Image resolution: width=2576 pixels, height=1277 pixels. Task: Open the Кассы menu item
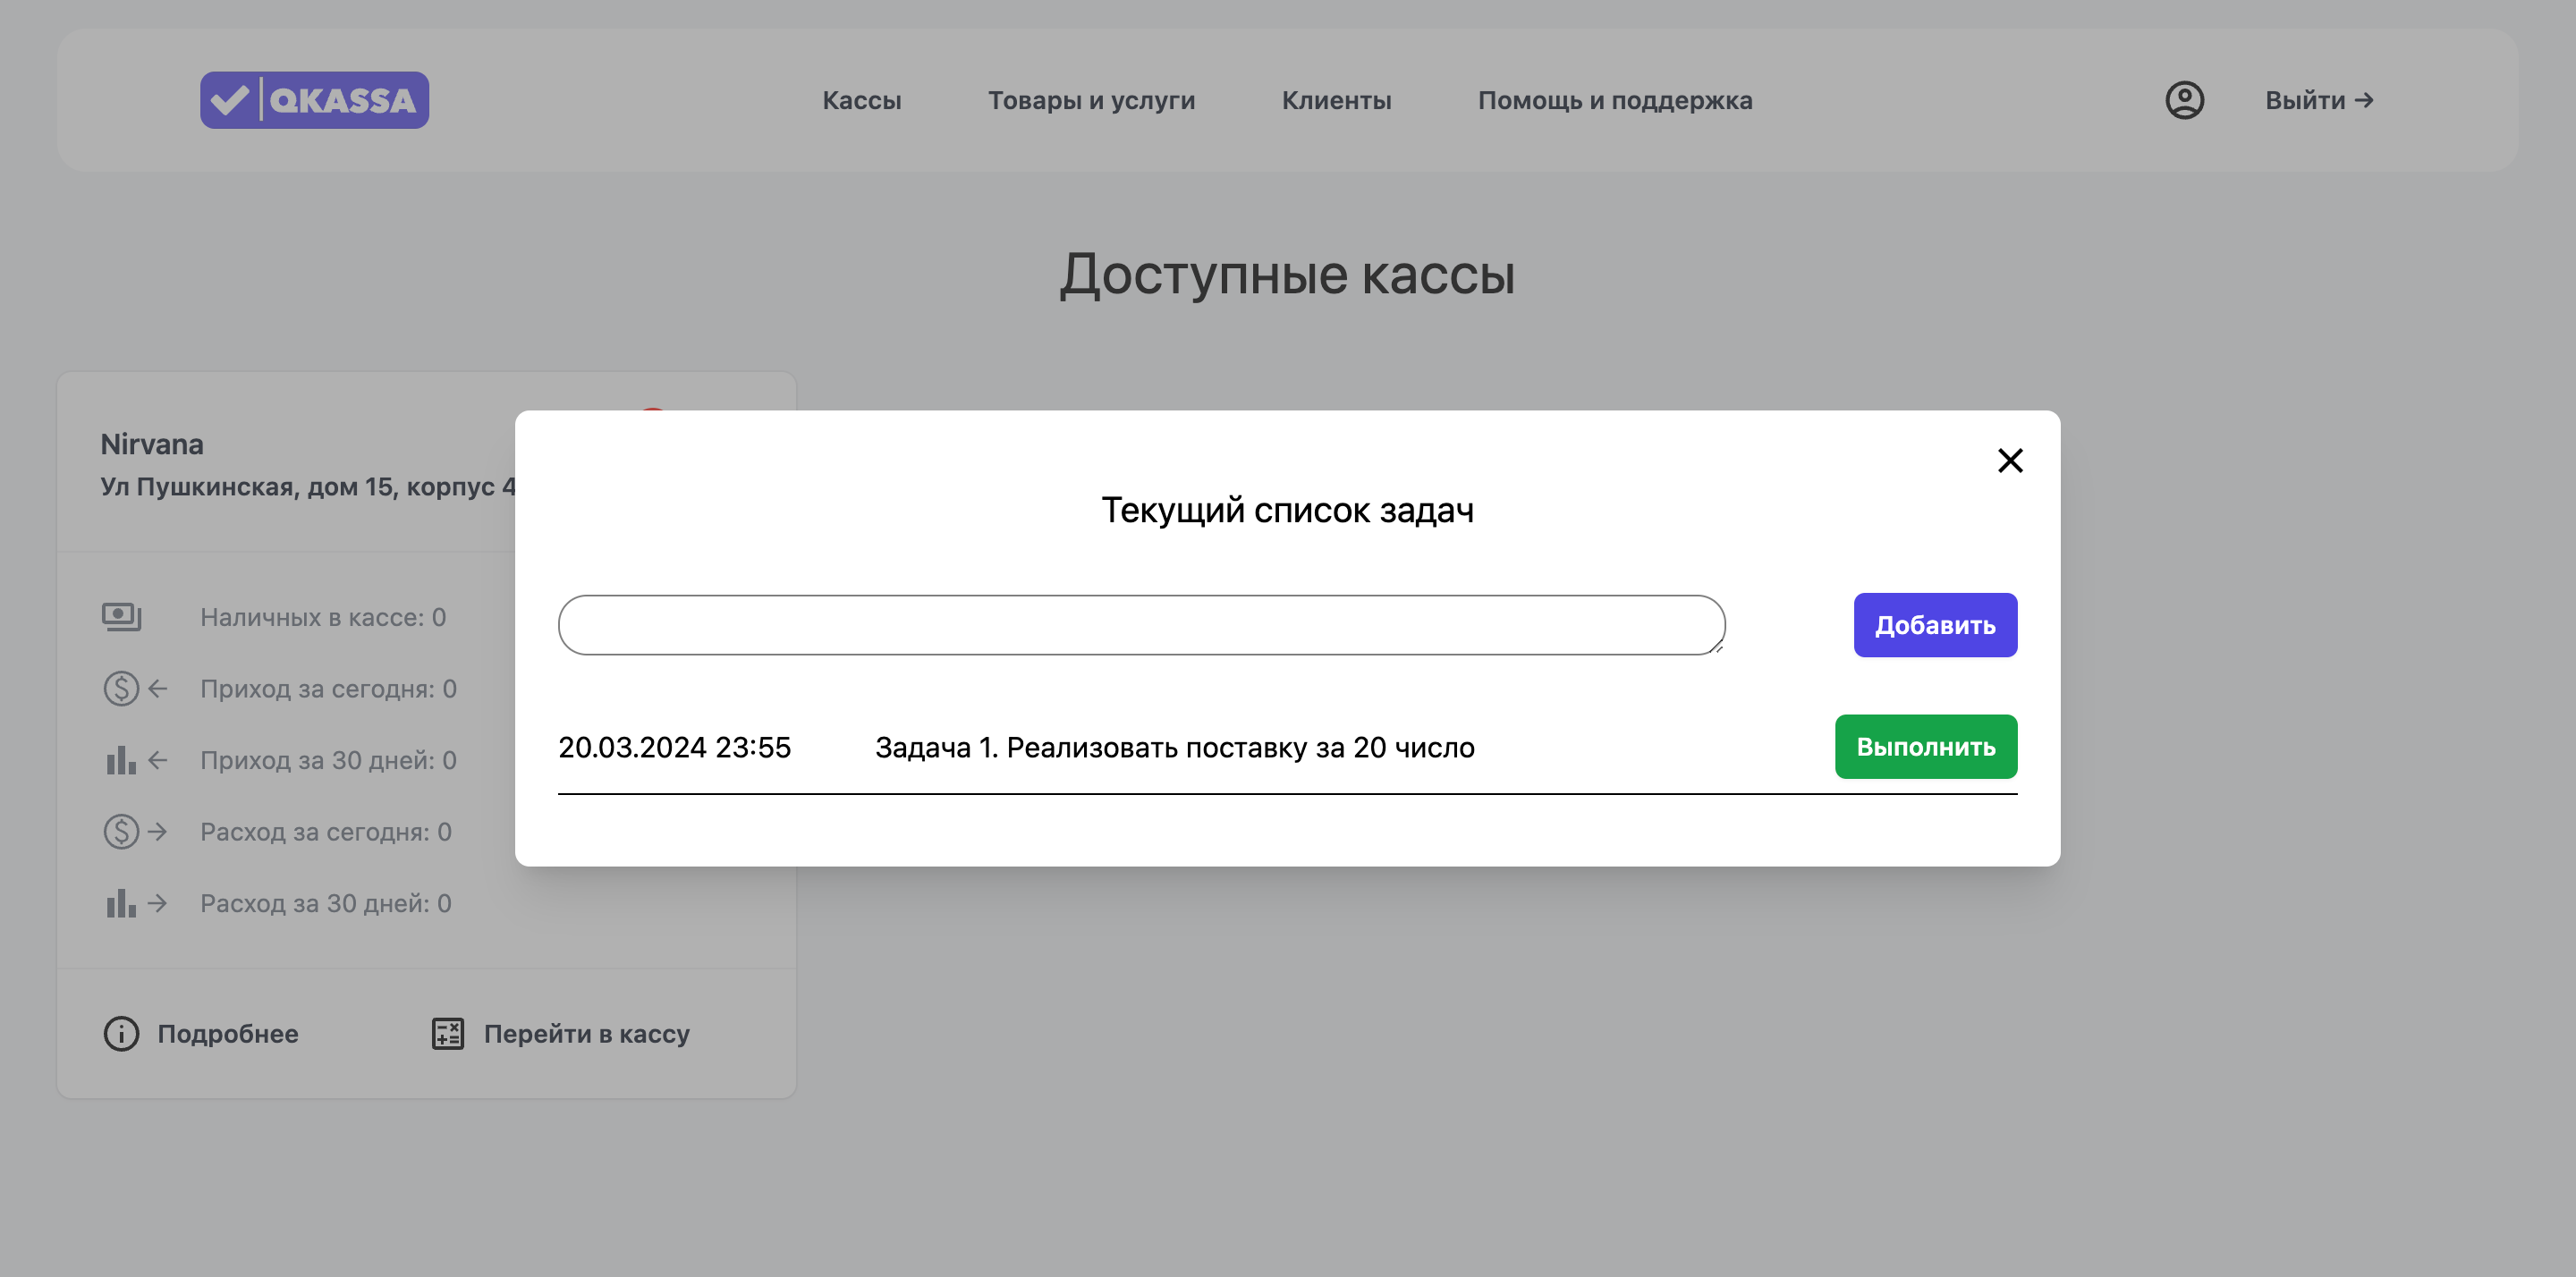click(861, 101)
